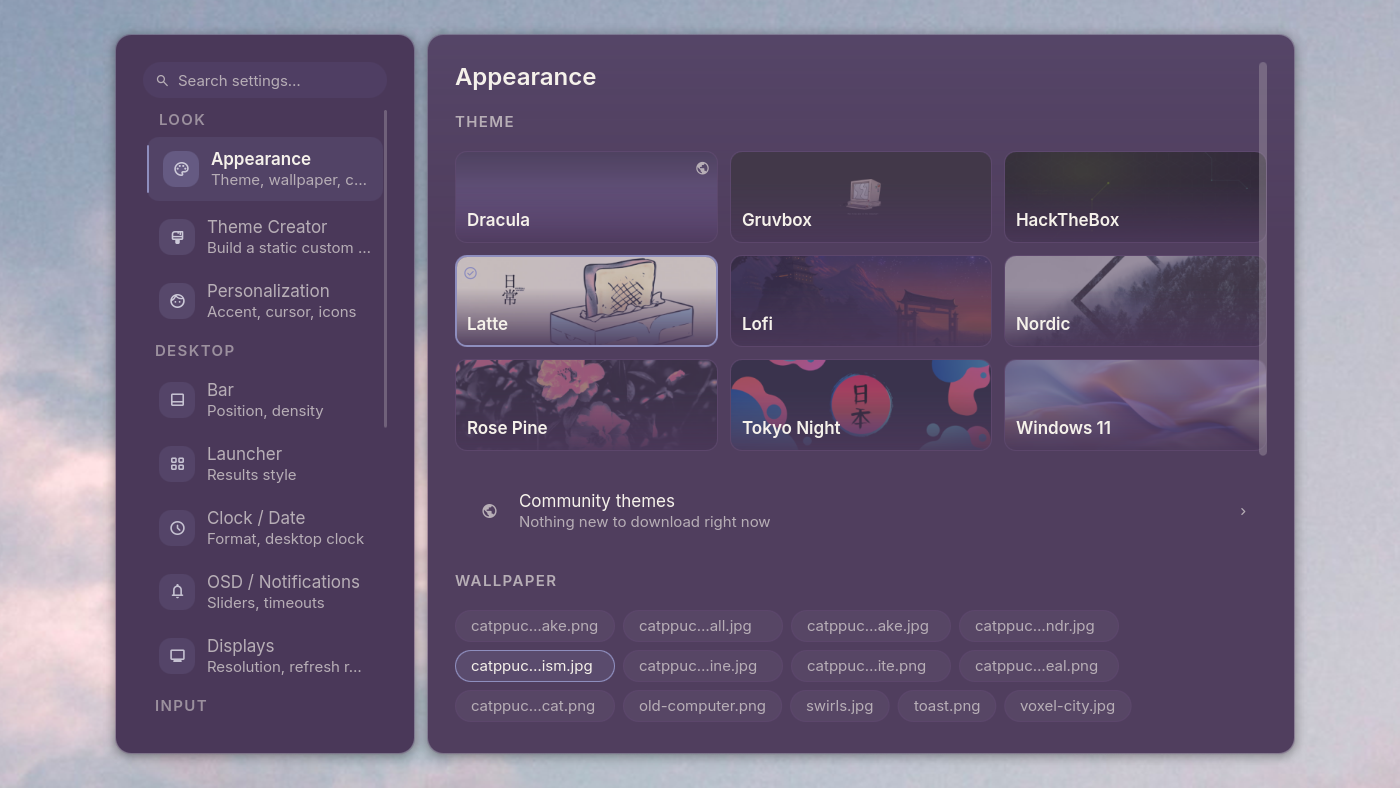Open the Community themes row
The height and width of the screenshot is (788, 1400).
(x=861, y=511)
